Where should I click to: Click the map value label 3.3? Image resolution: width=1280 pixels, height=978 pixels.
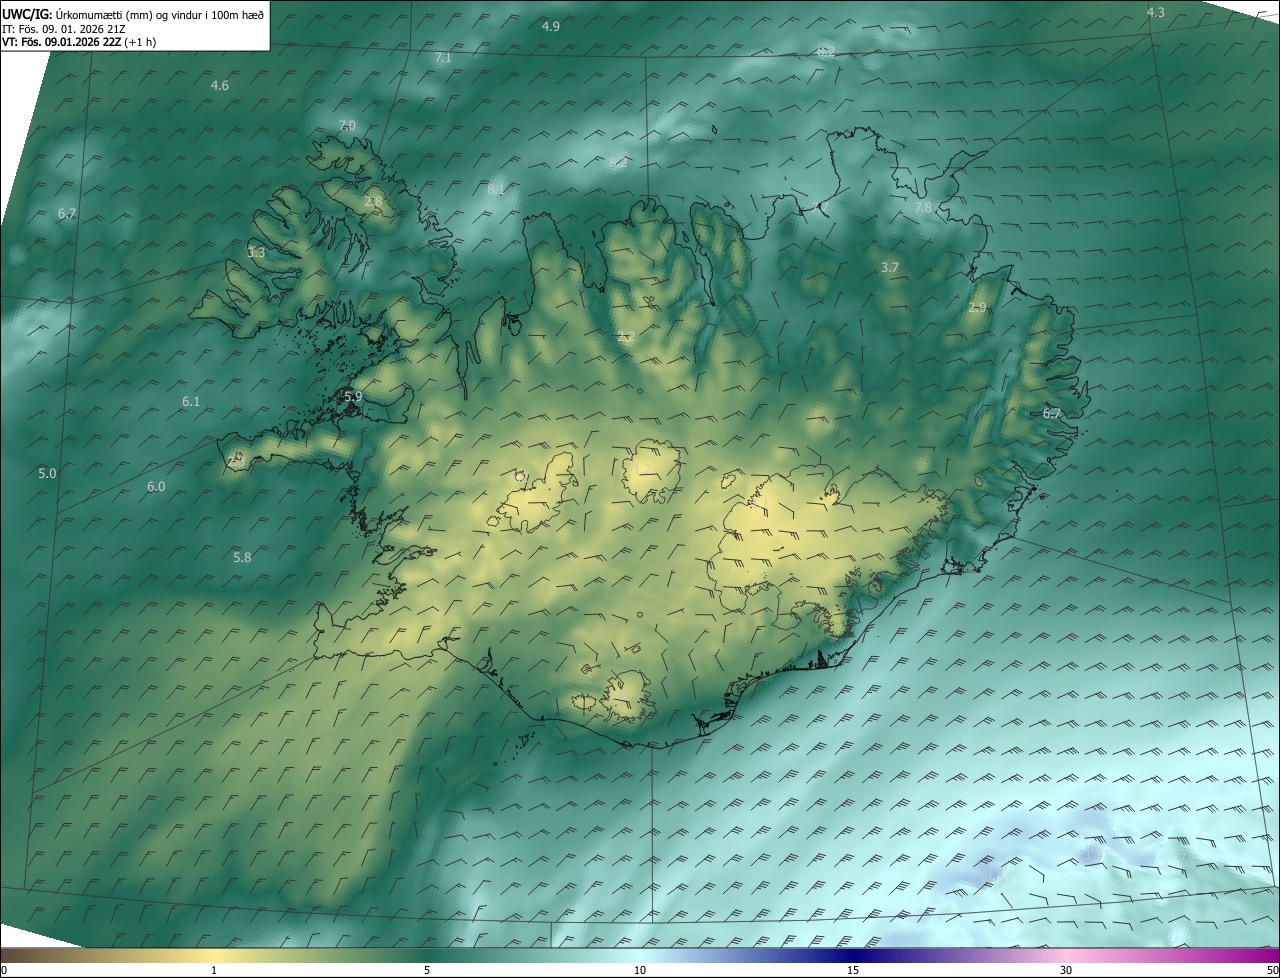pos(256,252)
